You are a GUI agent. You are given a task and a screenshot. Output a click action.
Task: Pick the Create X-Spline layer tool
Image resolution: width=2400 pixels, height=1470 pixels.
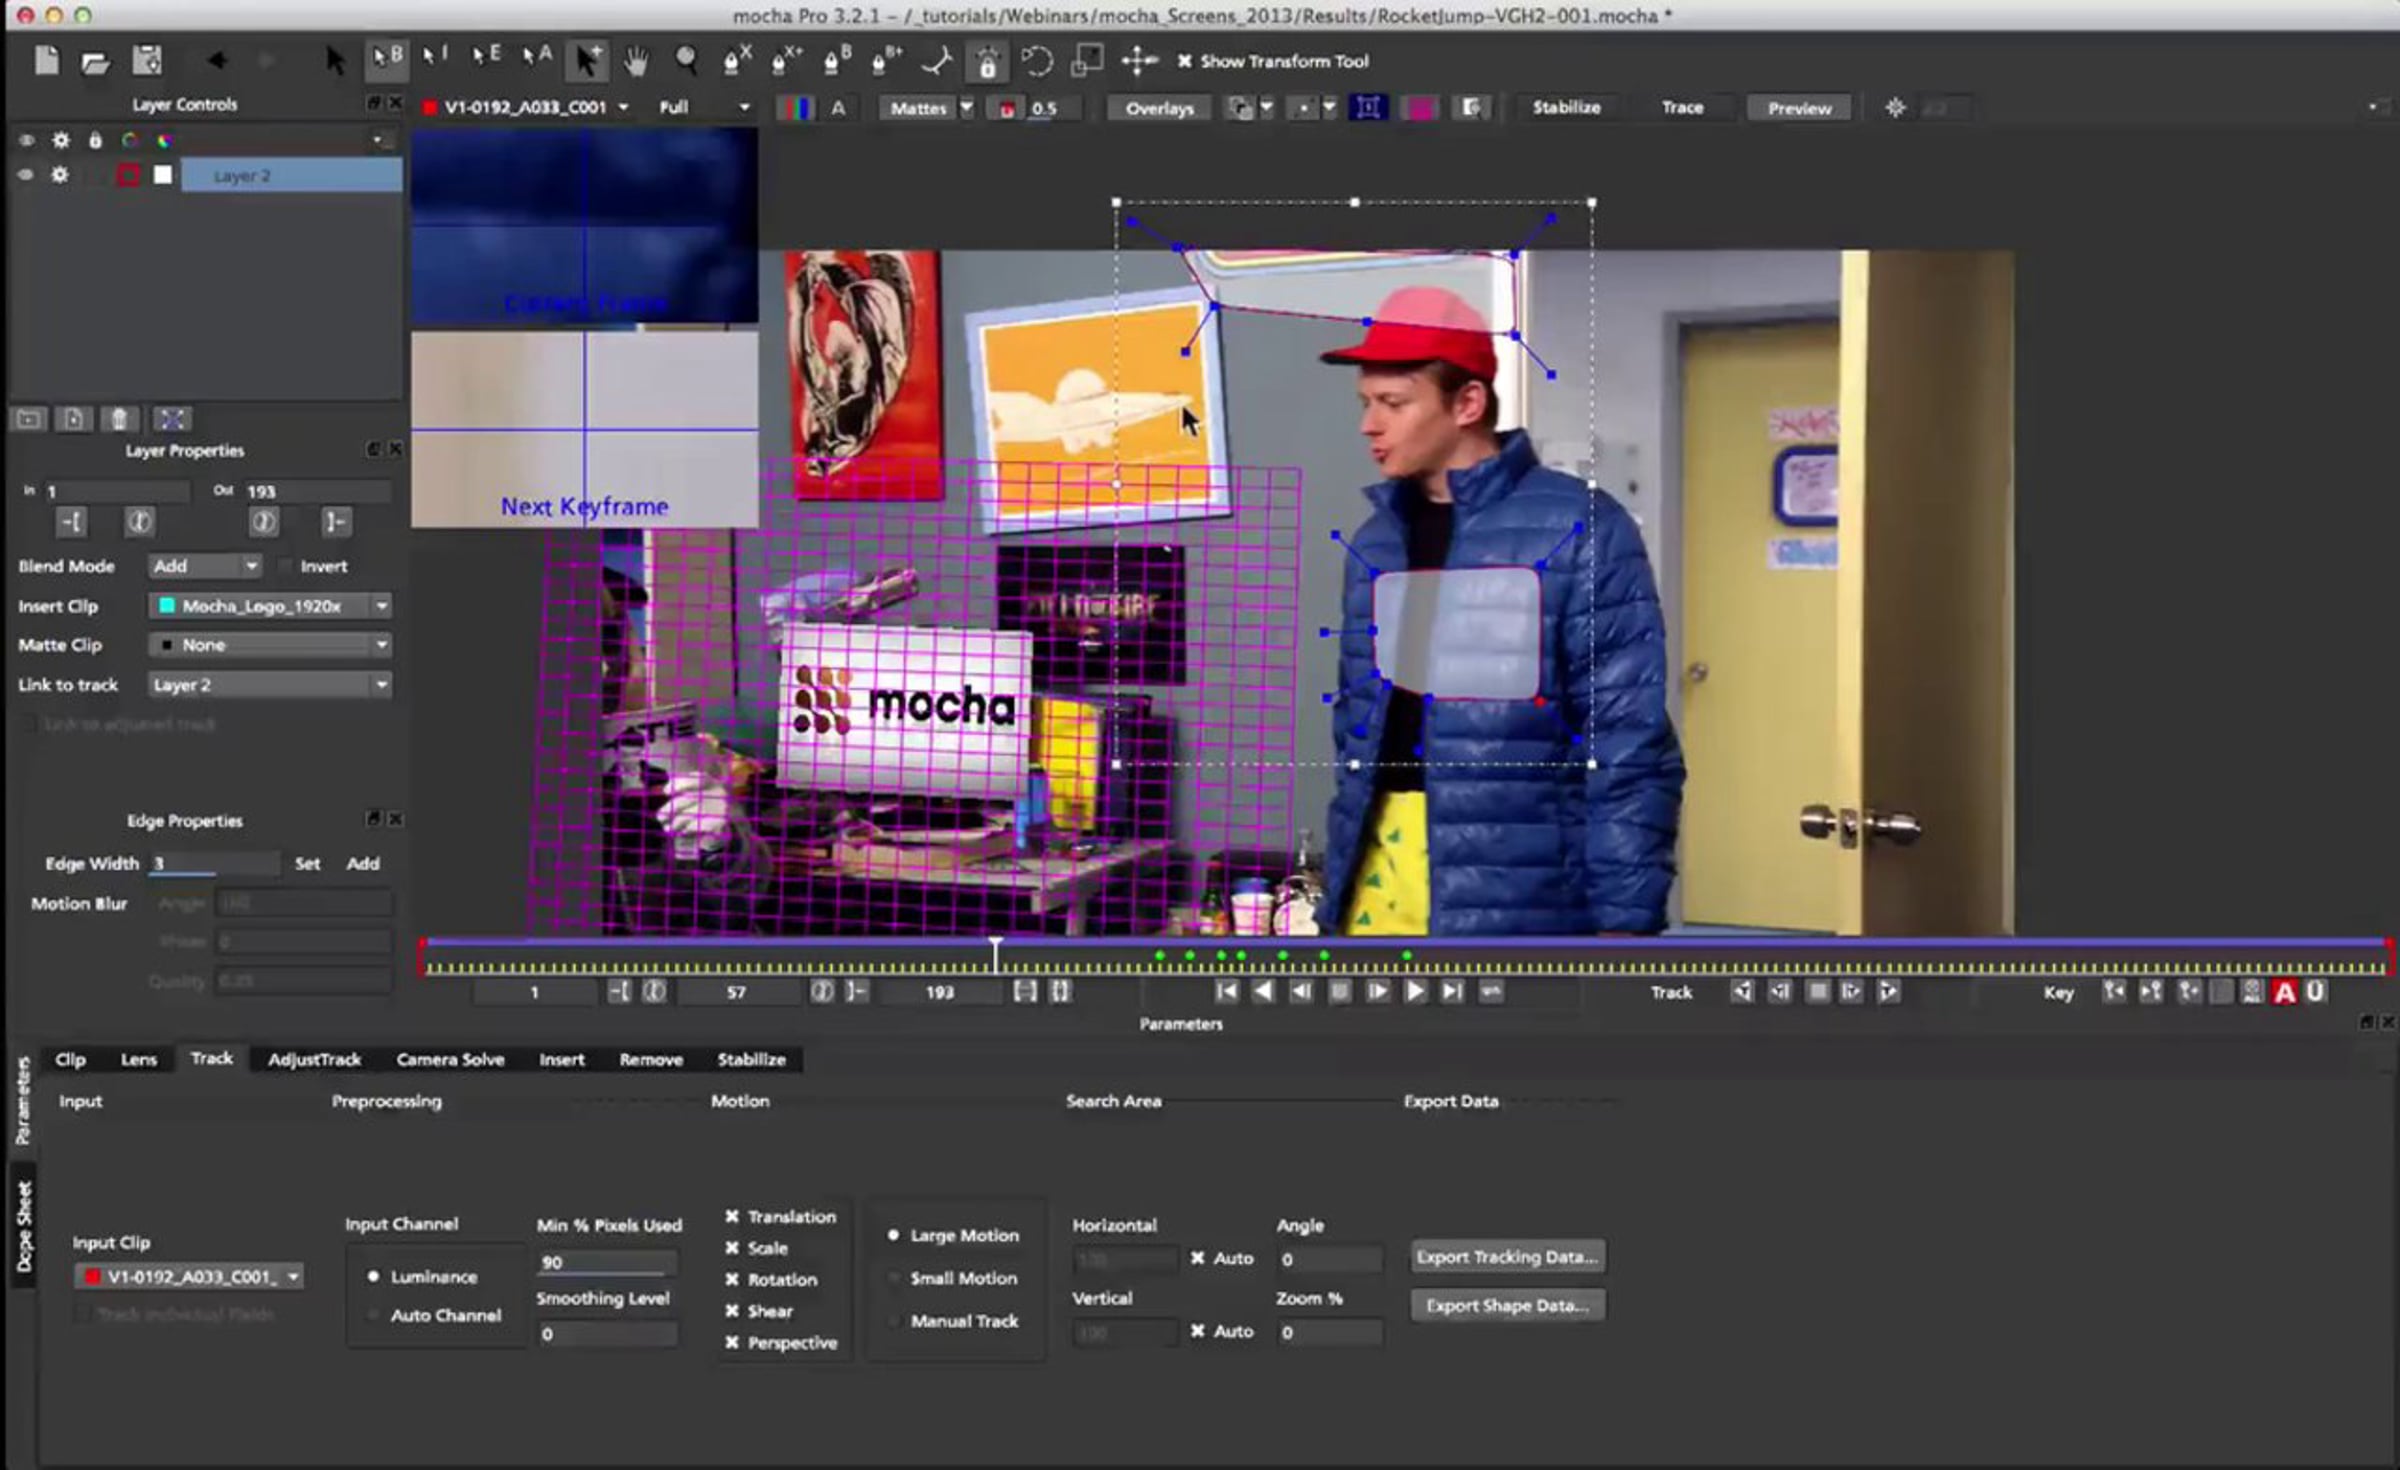point(737,60)
